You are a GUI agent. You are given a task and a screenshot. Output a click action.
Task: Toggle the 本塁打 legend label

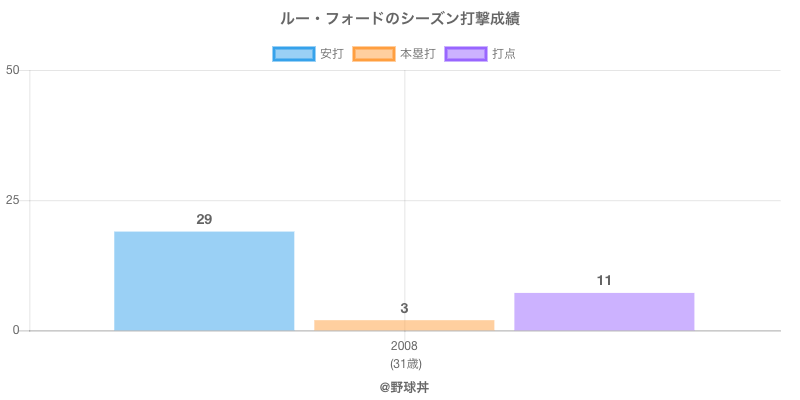tap(417, 54)
